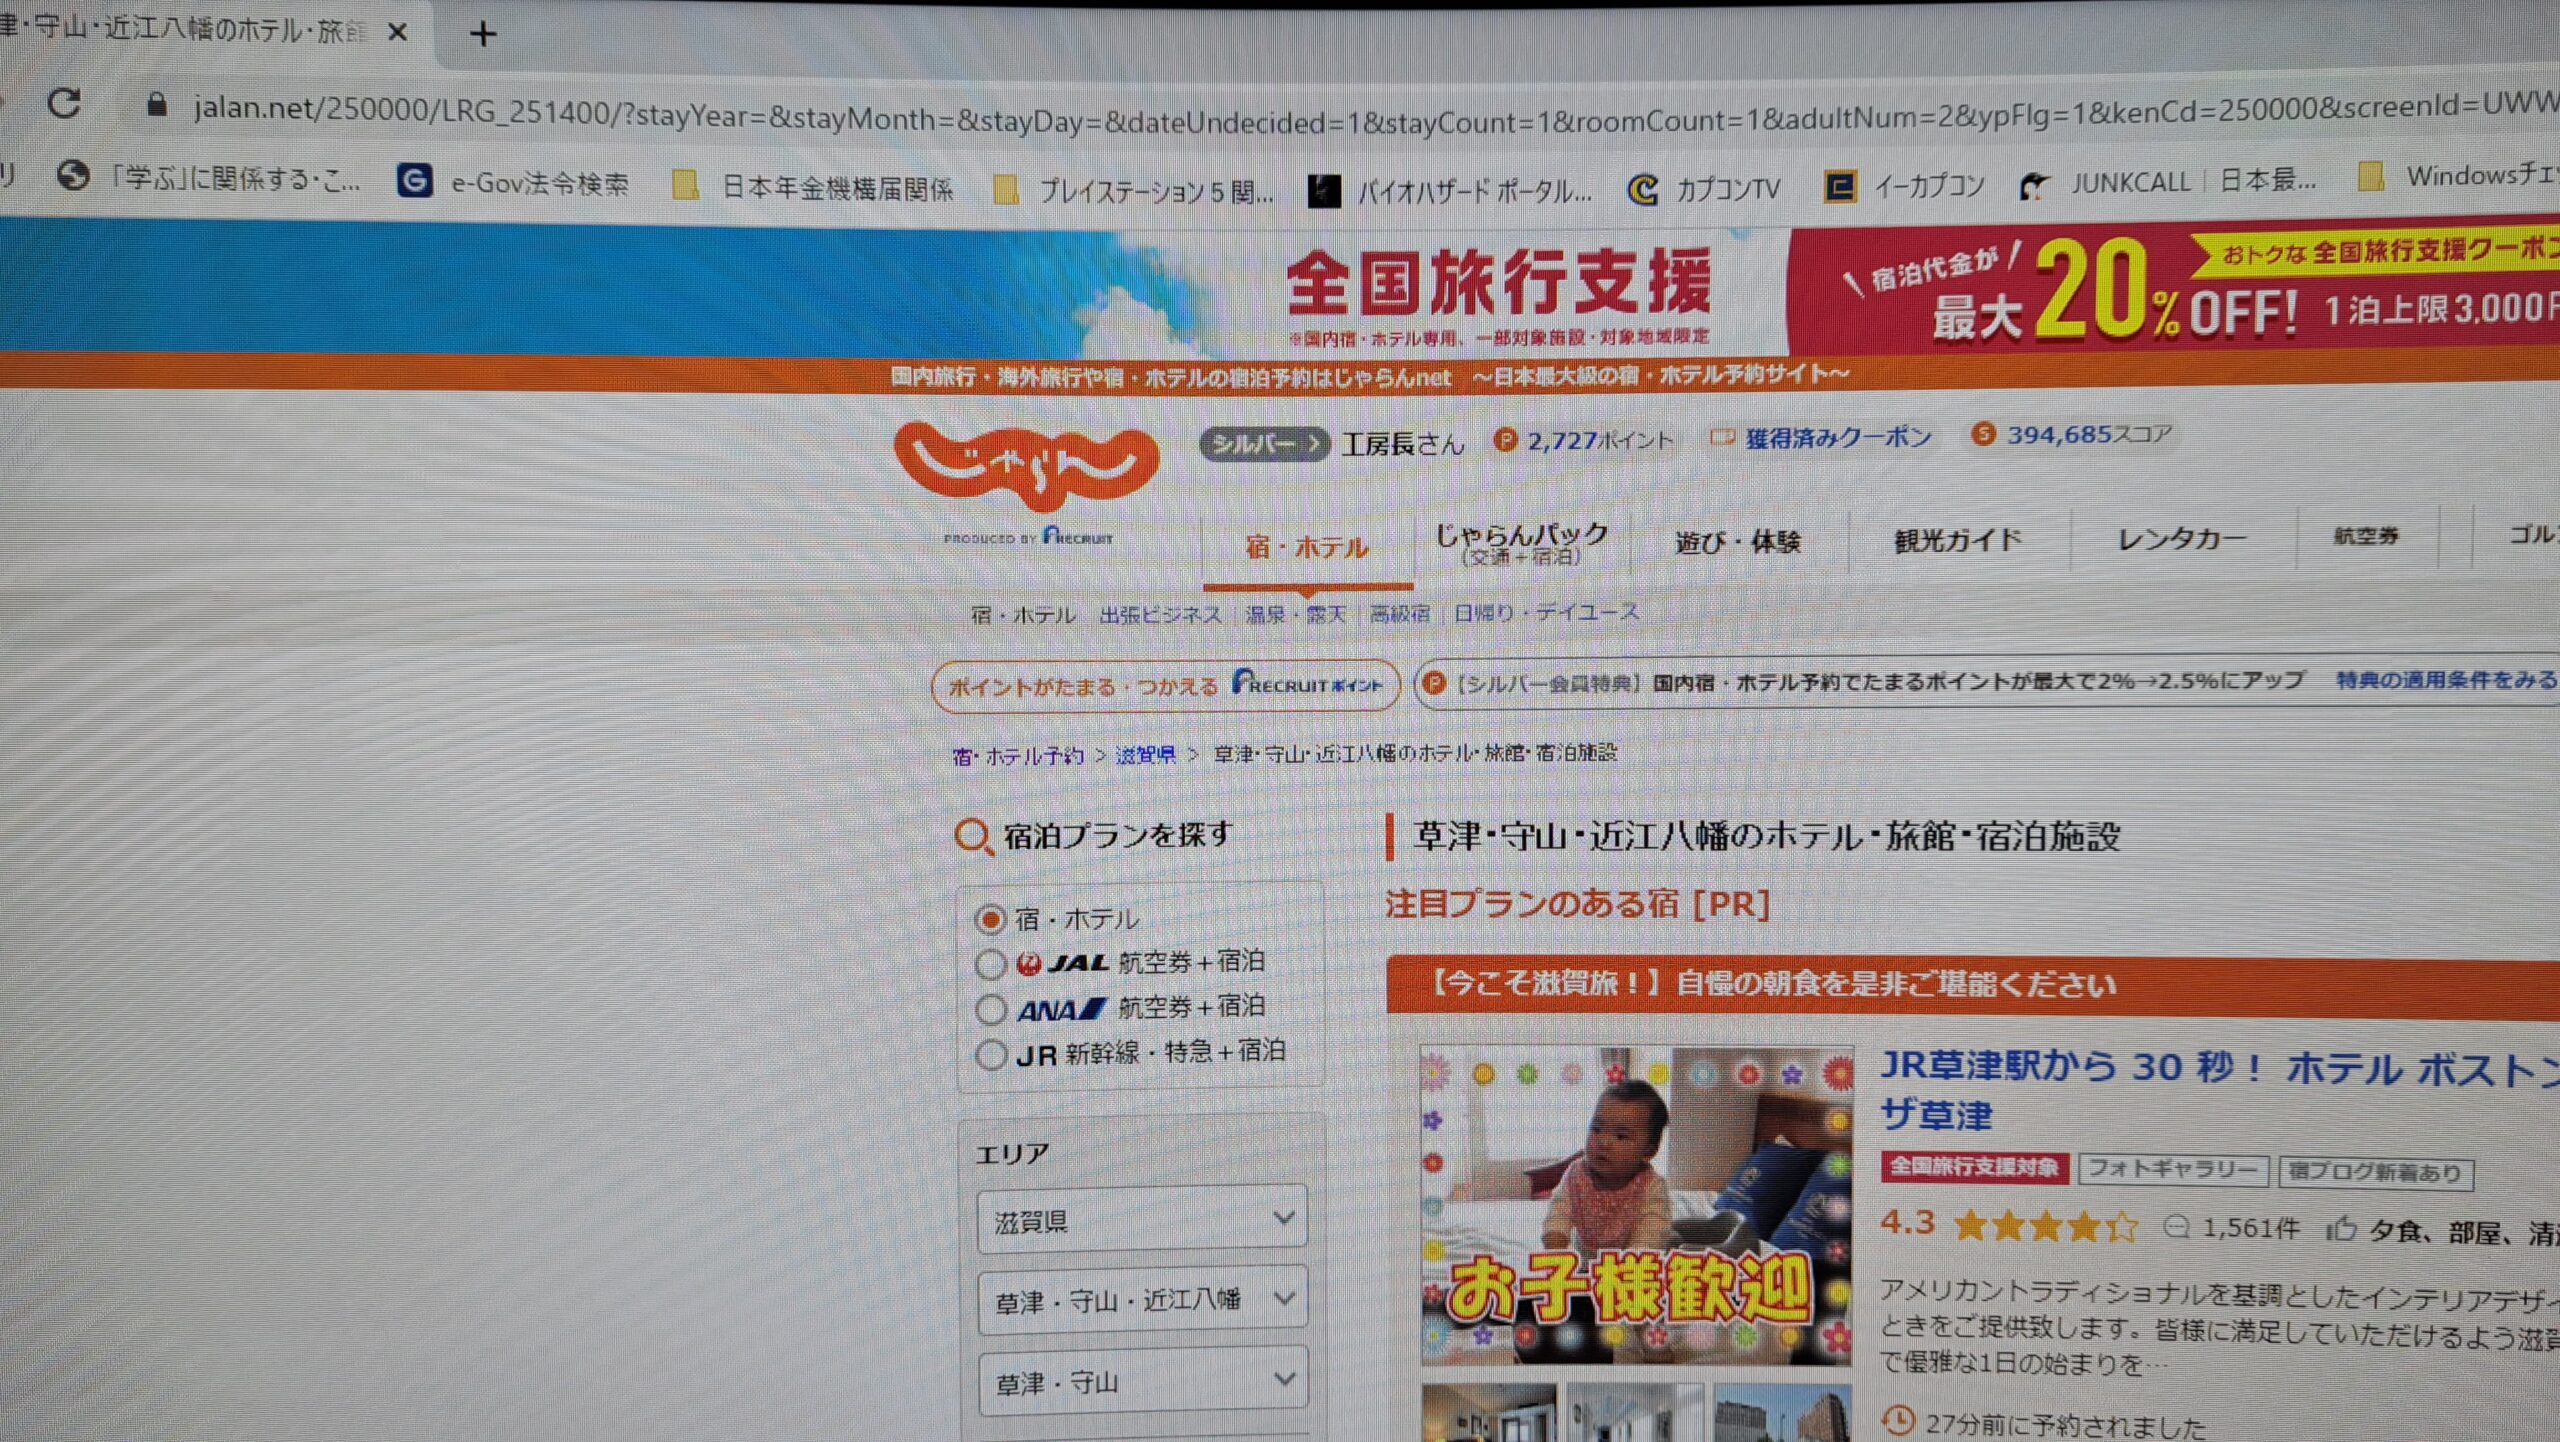The image size is (2560, 1442).
Task: Open the 滋賀県 prefecture dropdown
Action: coord(1142,1219)
